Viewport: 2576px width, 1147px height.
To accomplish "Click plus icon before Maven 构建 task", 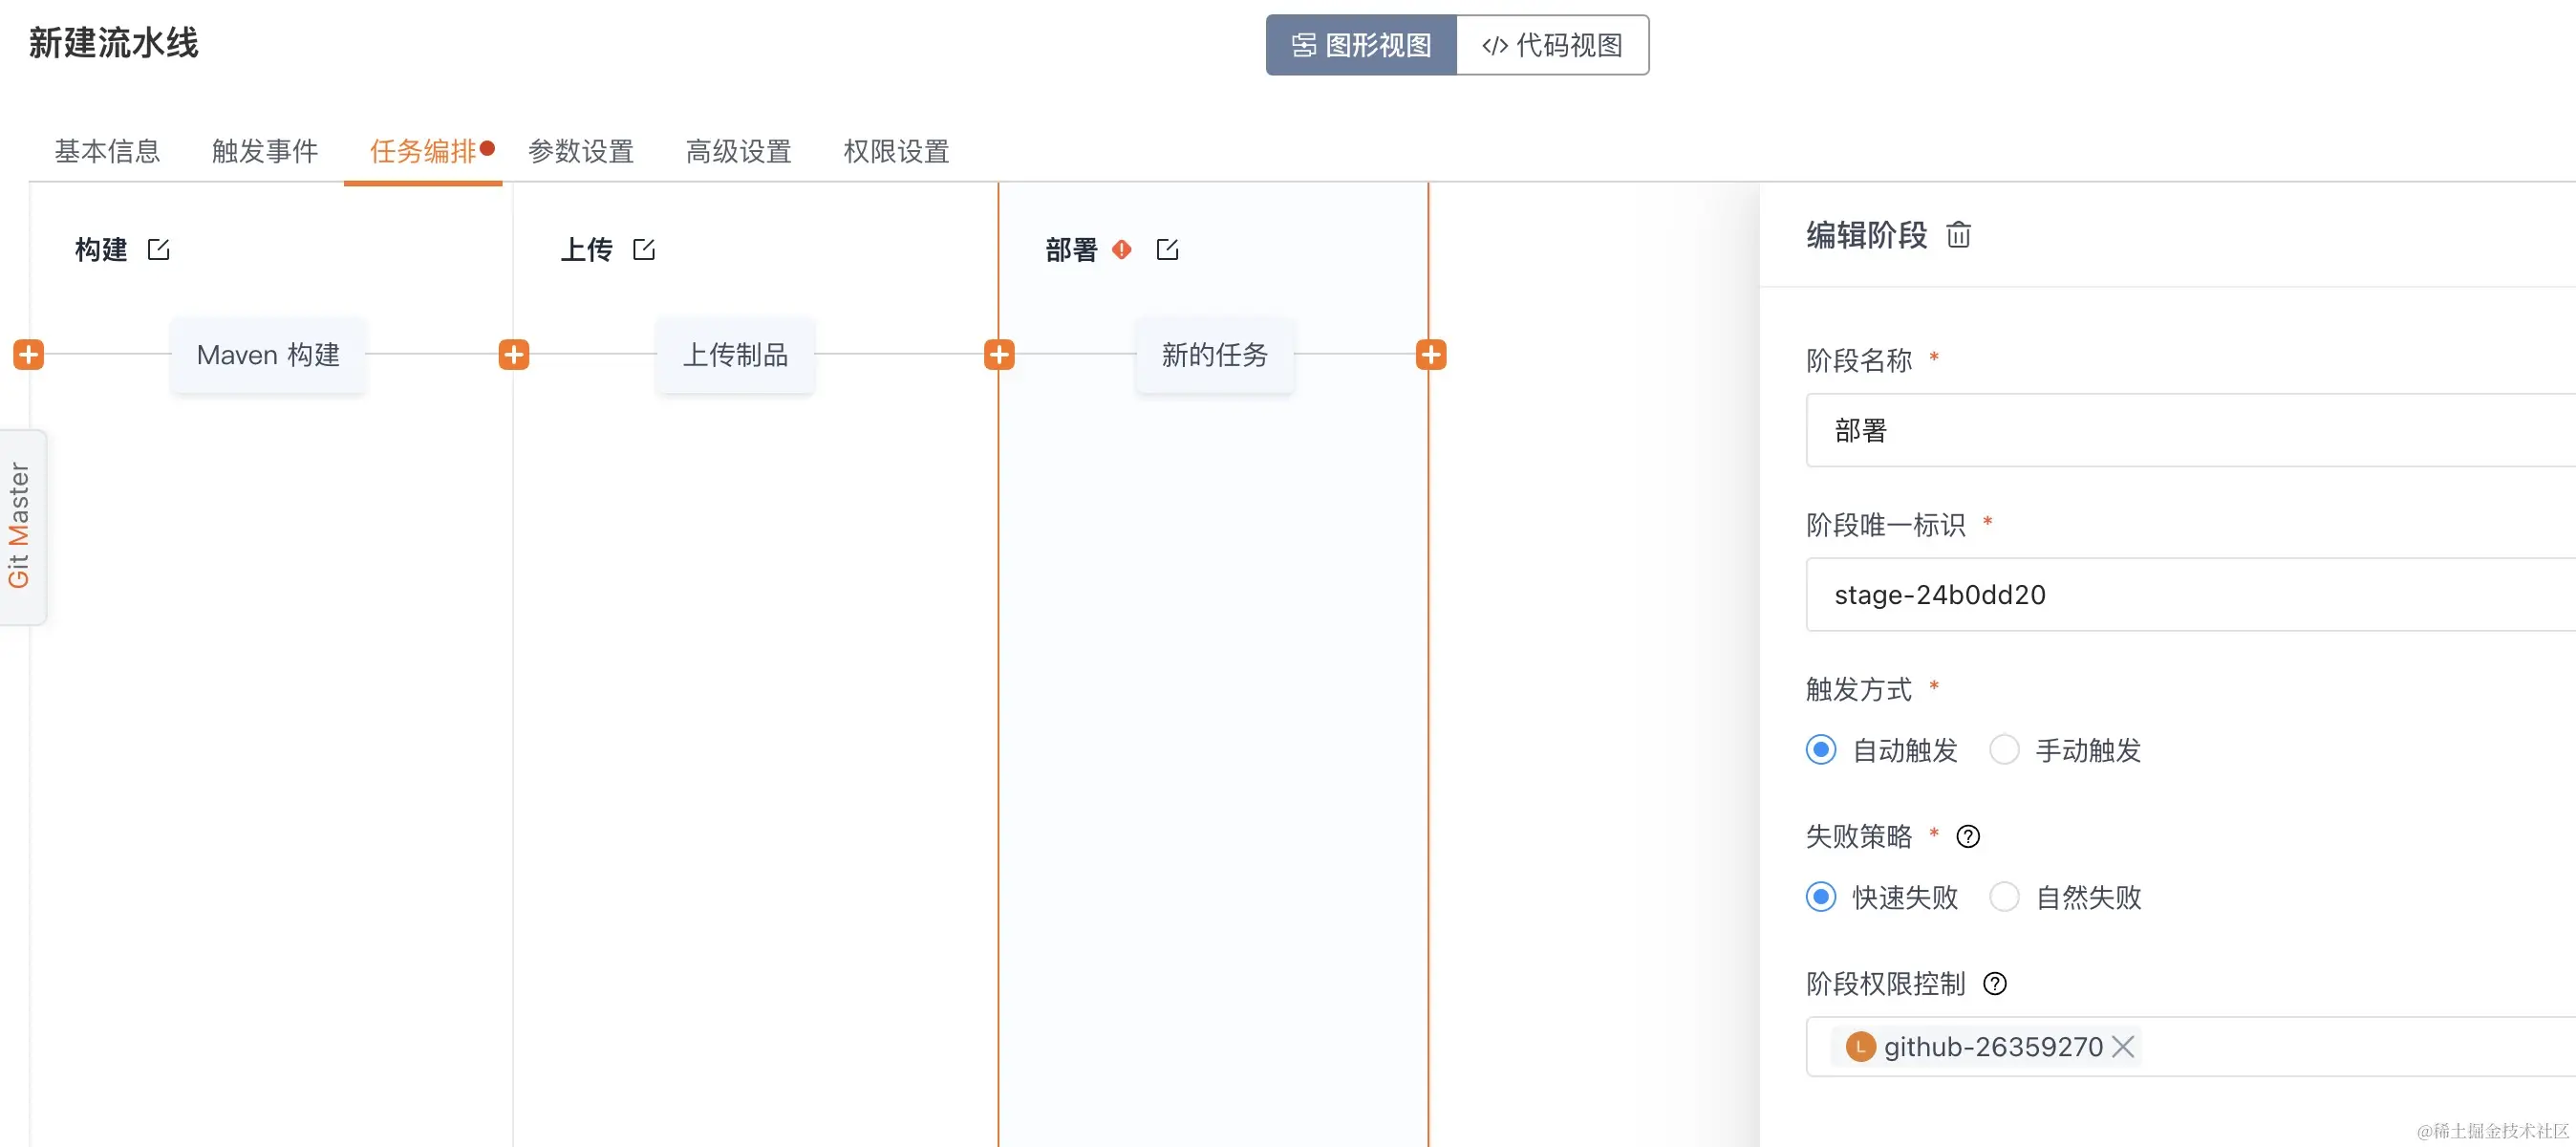I will (28, 354).
